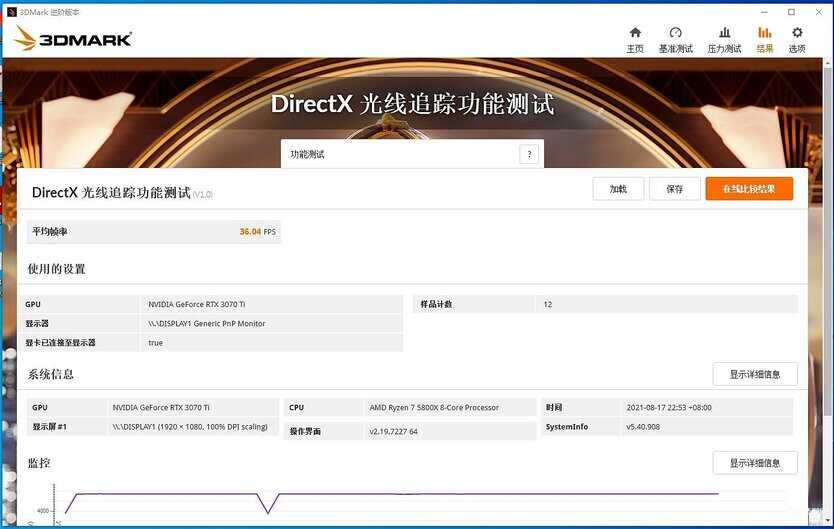Click the orange 在线比较结果 button
Screen dimensions: 834x529
(749, 189)
